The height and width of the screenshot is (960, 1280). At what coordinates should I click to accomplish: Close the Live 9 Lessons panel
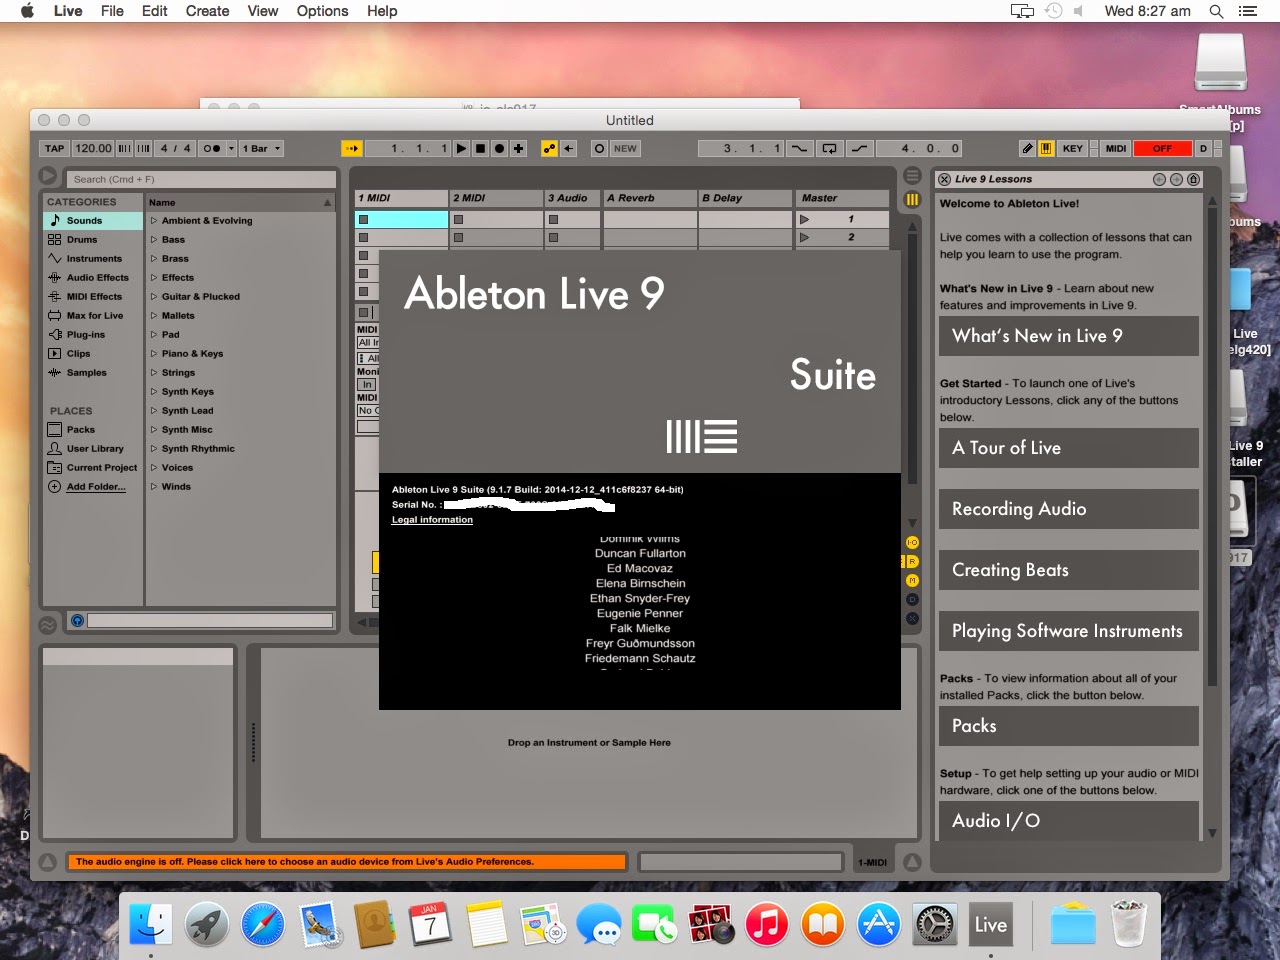coord(944,179)
